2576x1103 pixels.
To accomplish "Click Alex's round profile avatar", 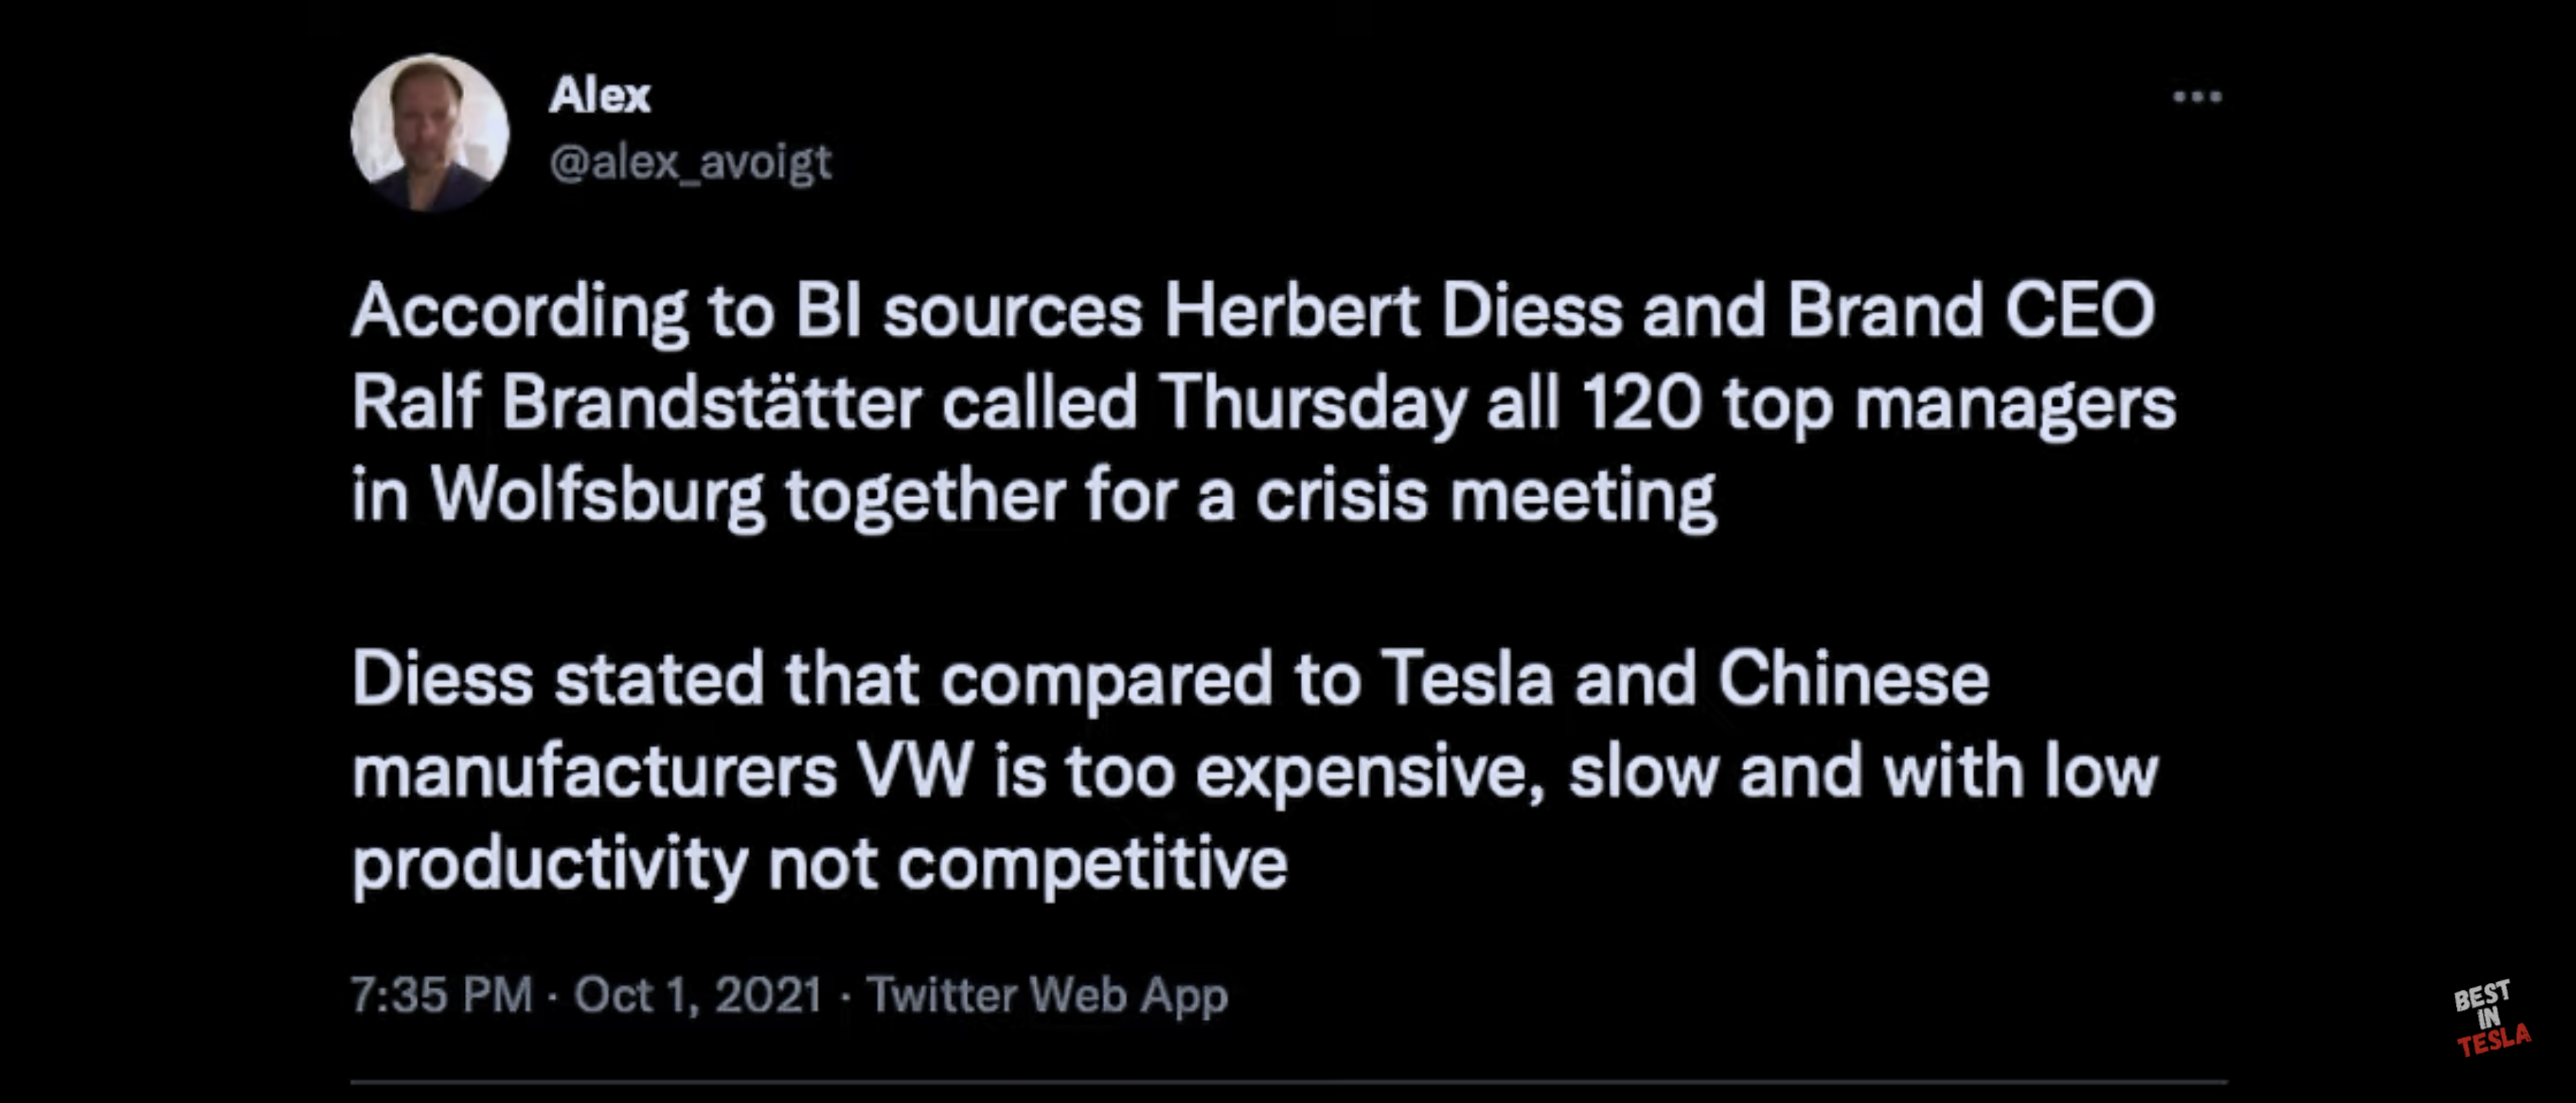I will coord(429,133).
